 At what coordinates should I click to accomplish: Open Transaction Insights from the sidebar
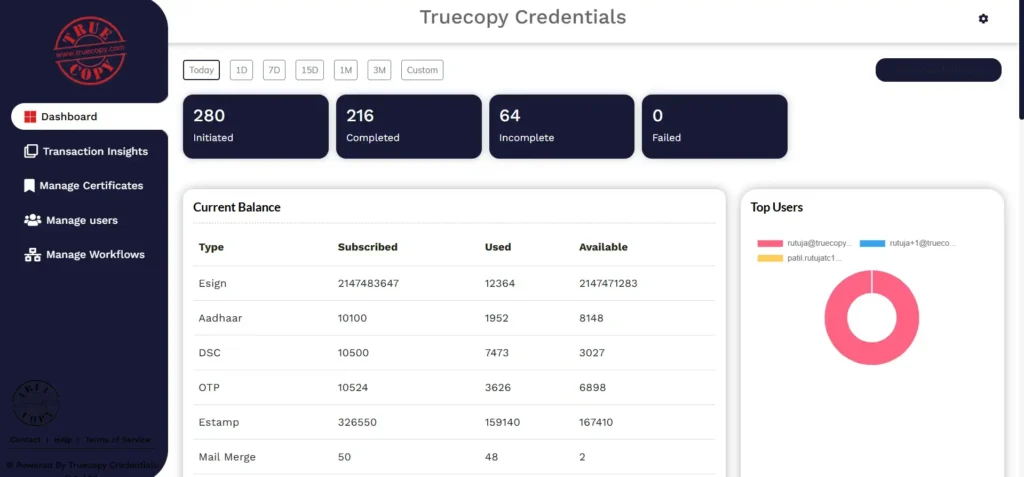point(86,152)
